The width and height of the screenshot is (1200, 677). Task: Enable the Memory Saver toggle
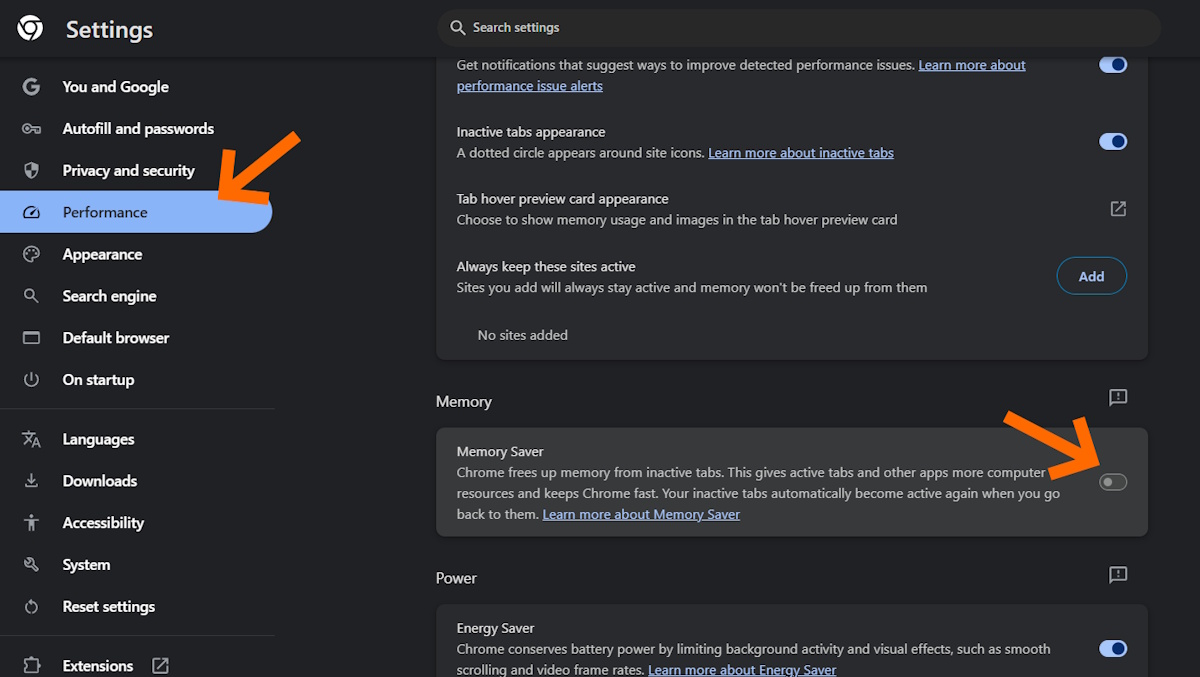(x=1112, y=483)
